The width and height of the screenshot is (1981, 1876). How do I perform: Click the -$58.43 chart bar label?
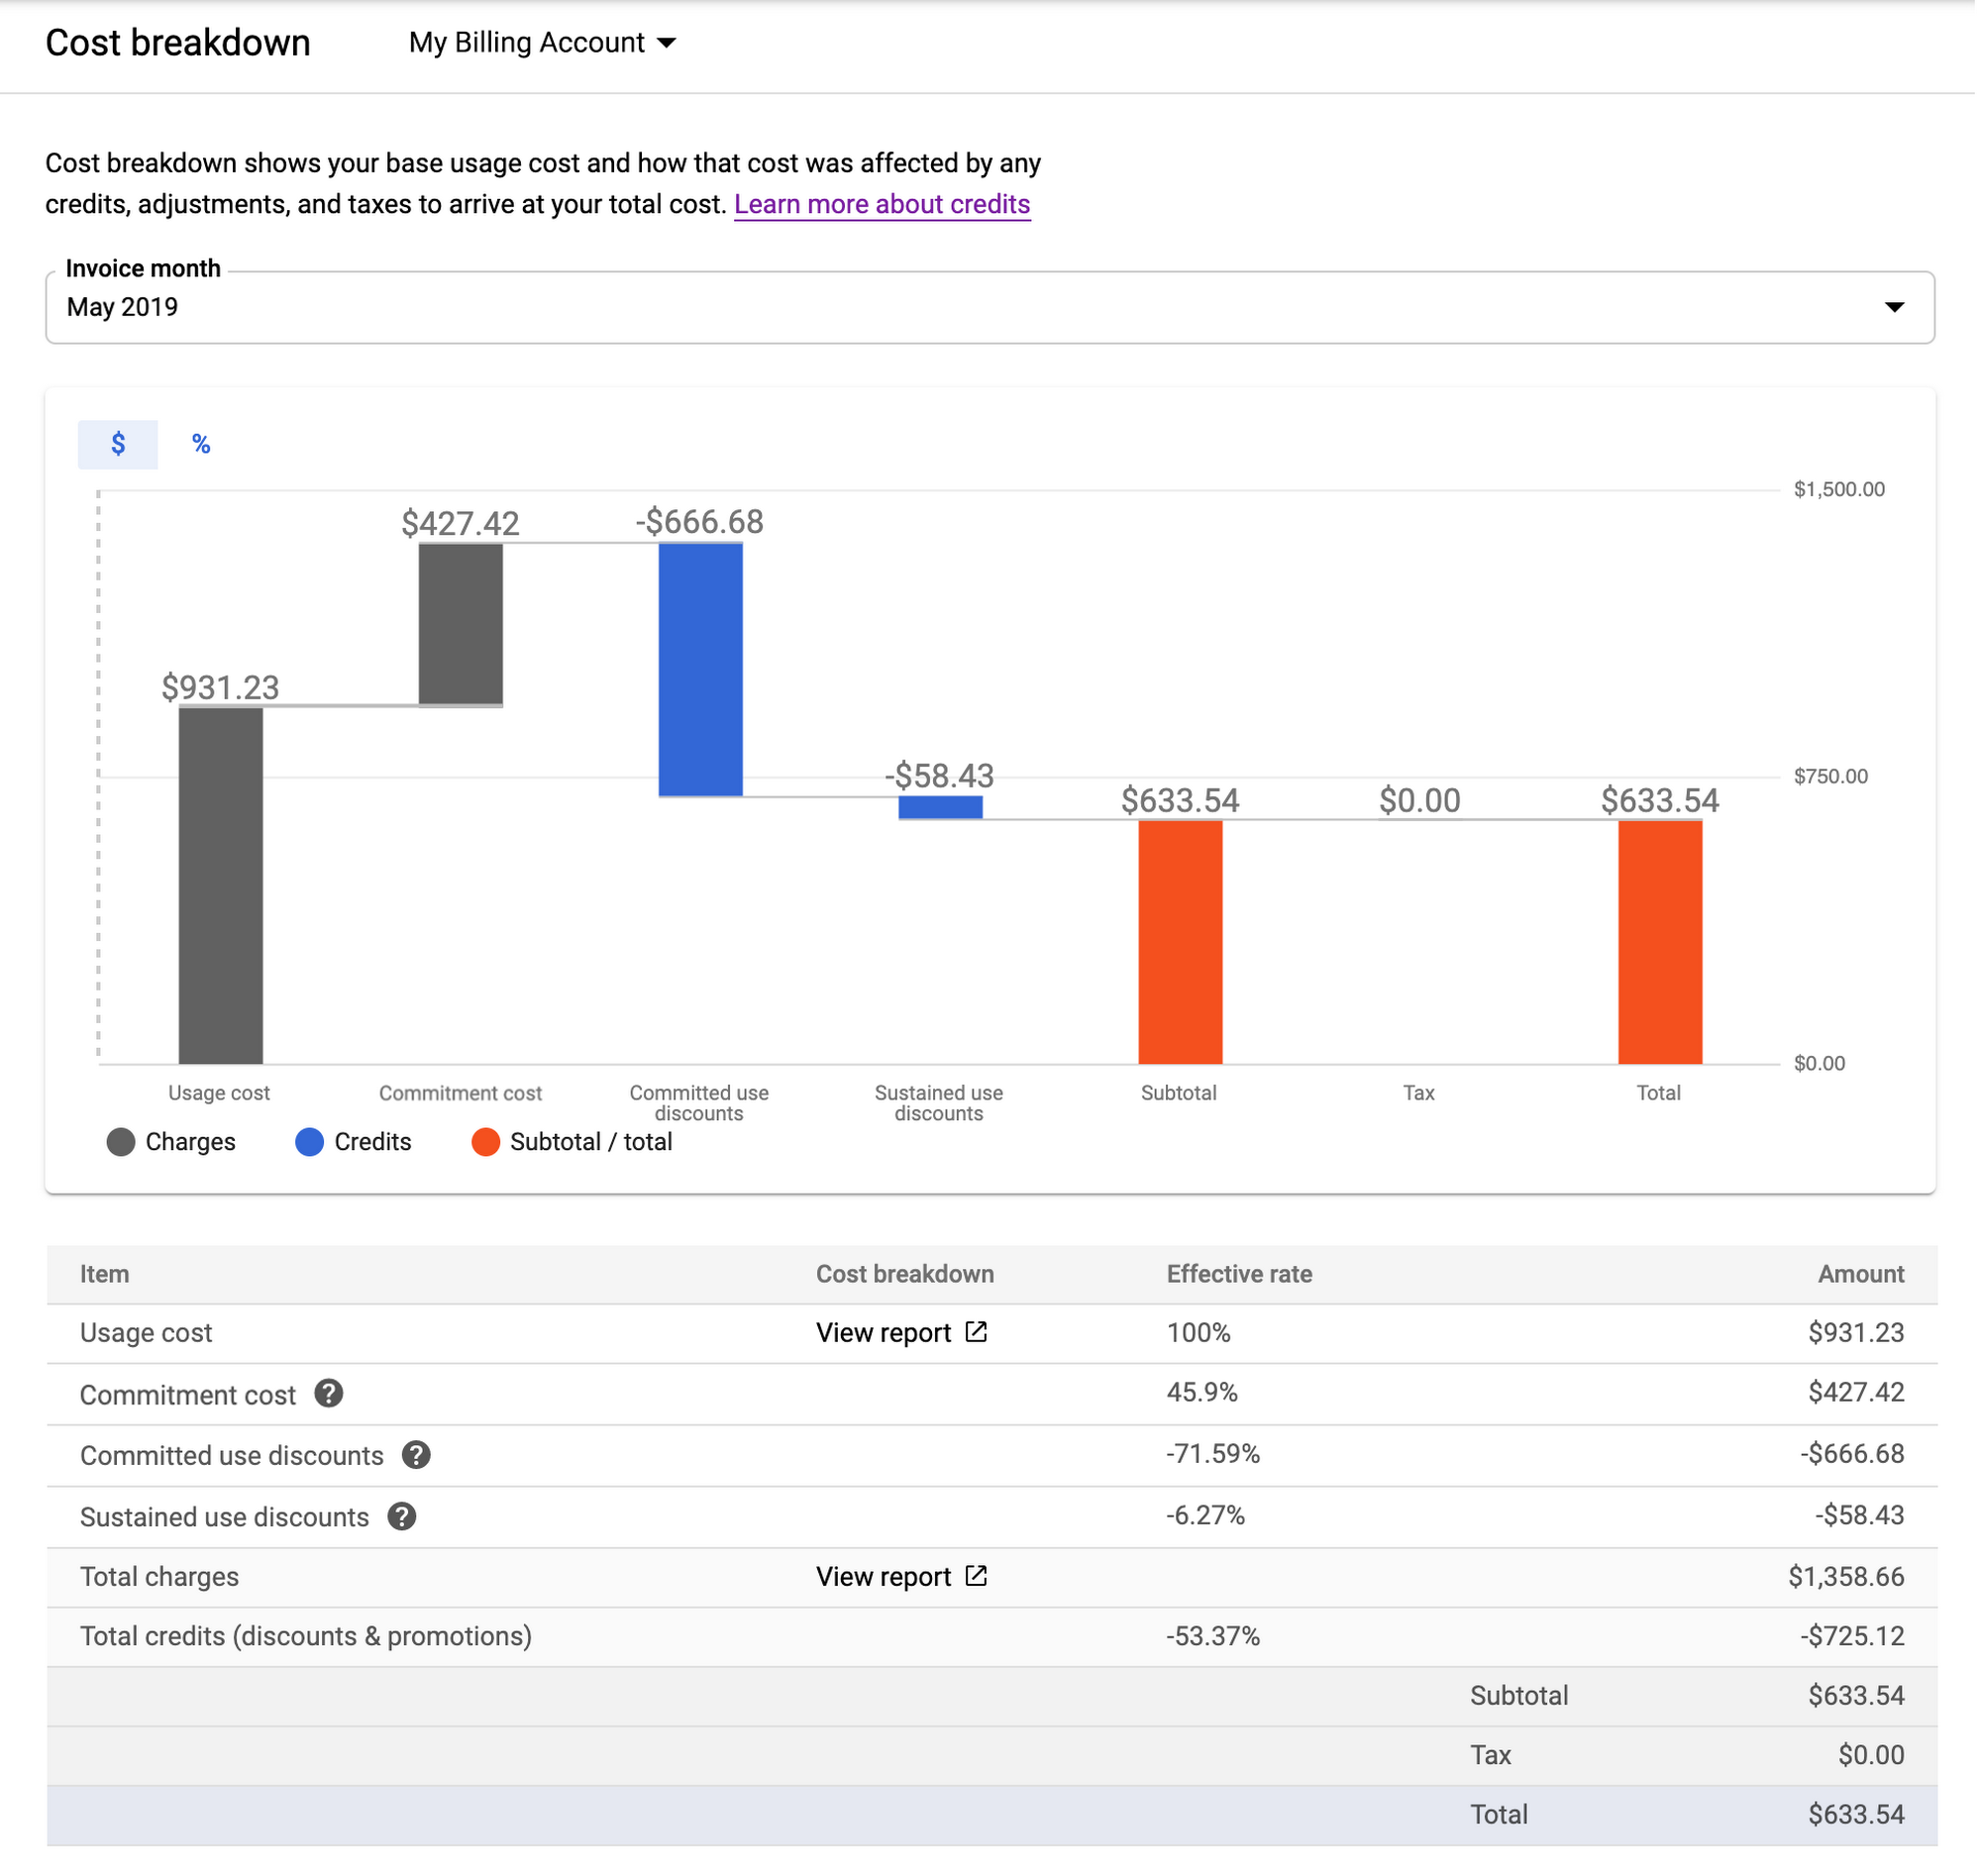tap(942, 778)
